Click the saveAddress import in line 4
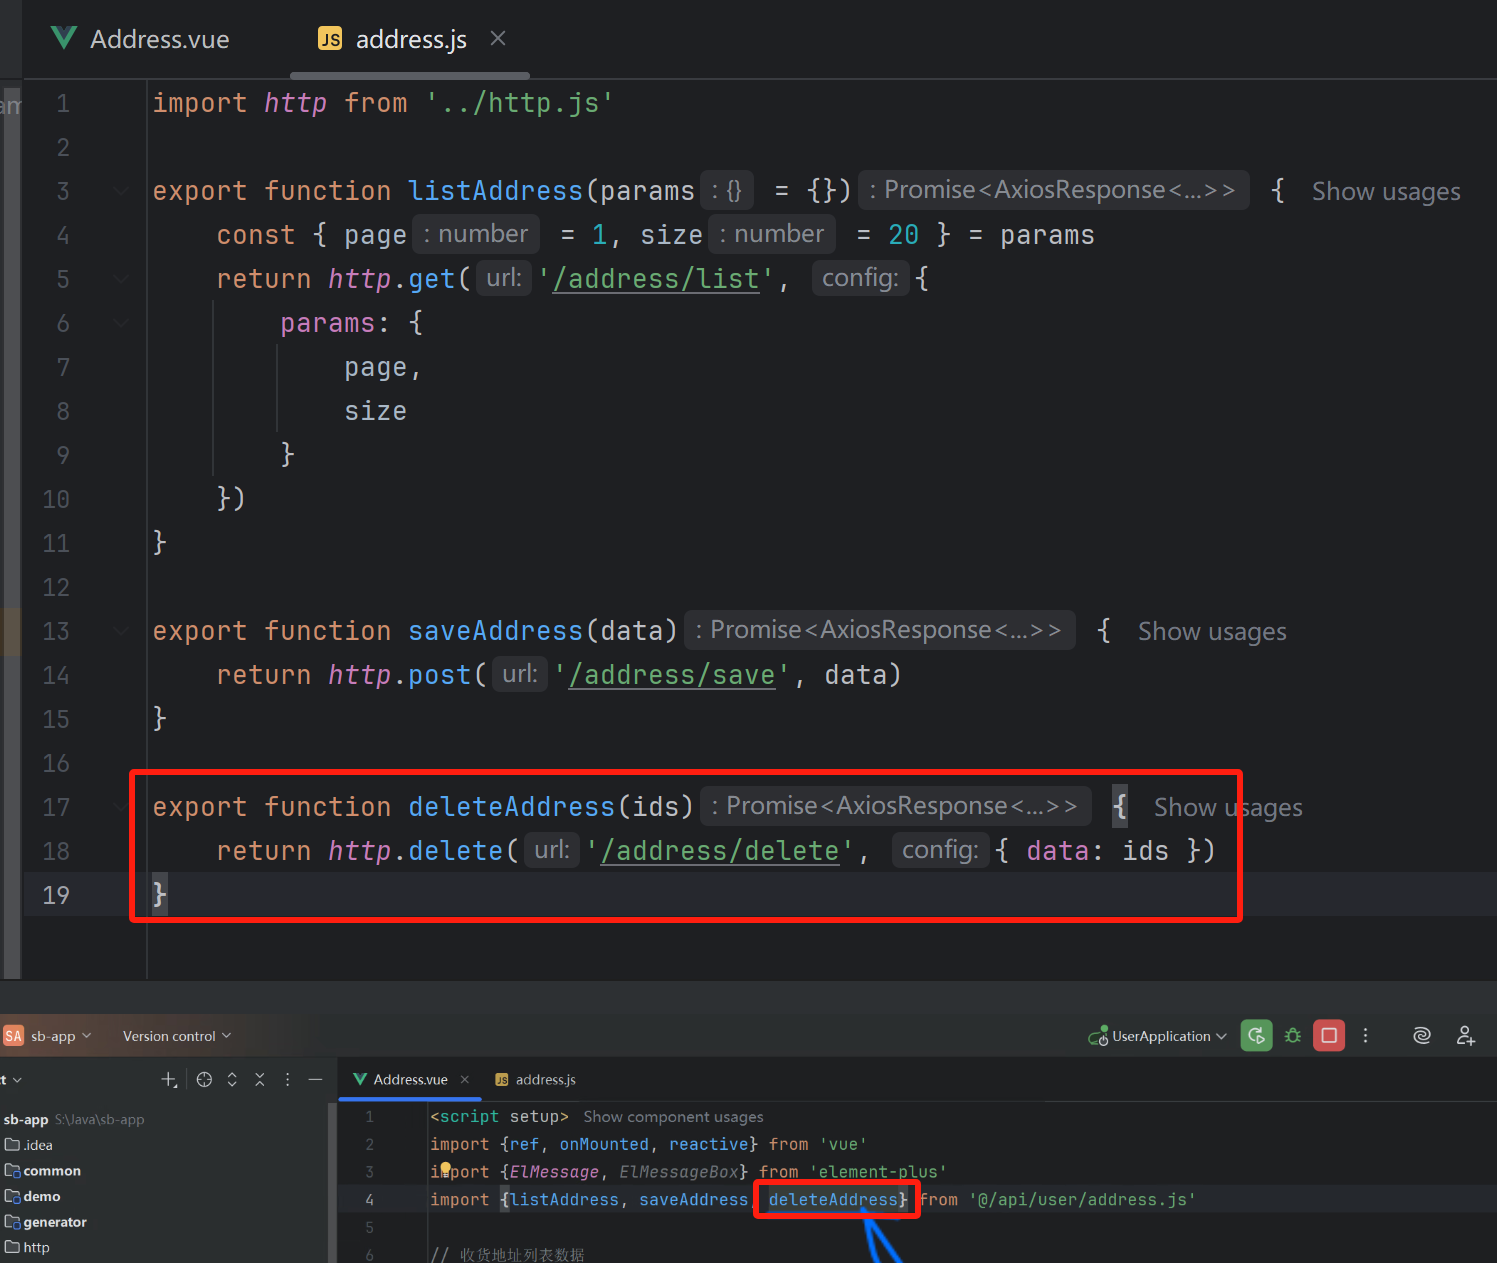 tap(694, 1200)
